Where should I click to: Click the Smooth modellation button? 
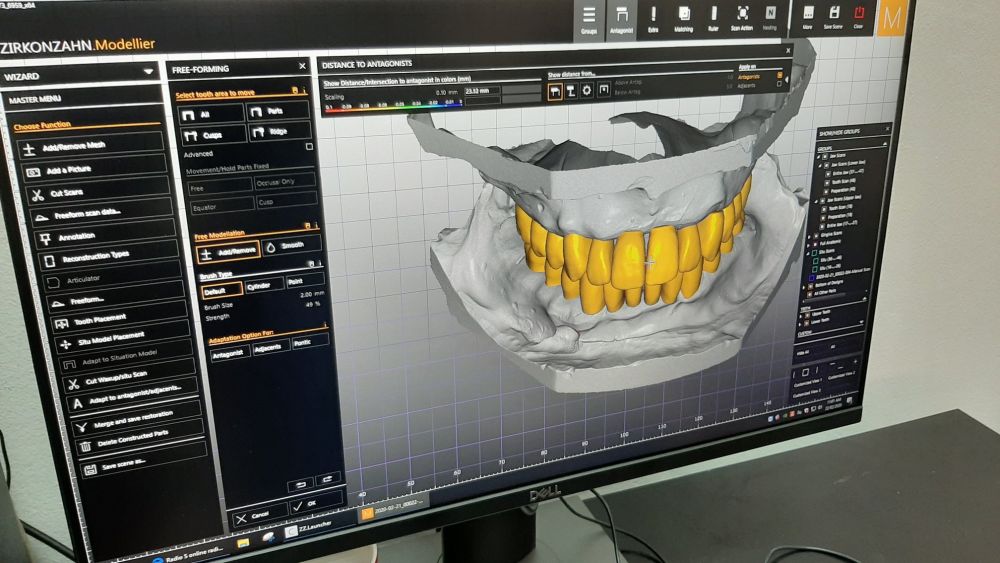(290, 245)
